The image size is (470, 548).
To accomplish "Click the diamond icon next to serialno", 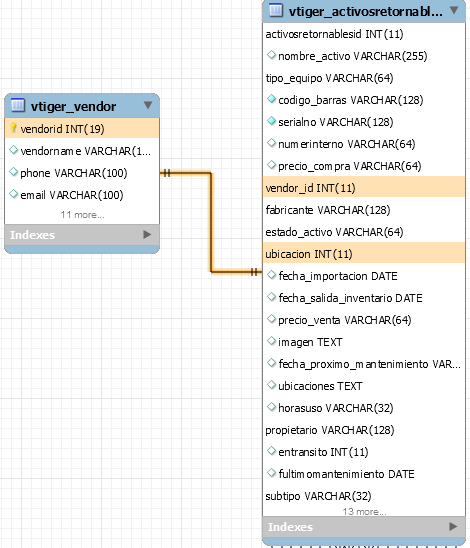I will click(271, 121).
